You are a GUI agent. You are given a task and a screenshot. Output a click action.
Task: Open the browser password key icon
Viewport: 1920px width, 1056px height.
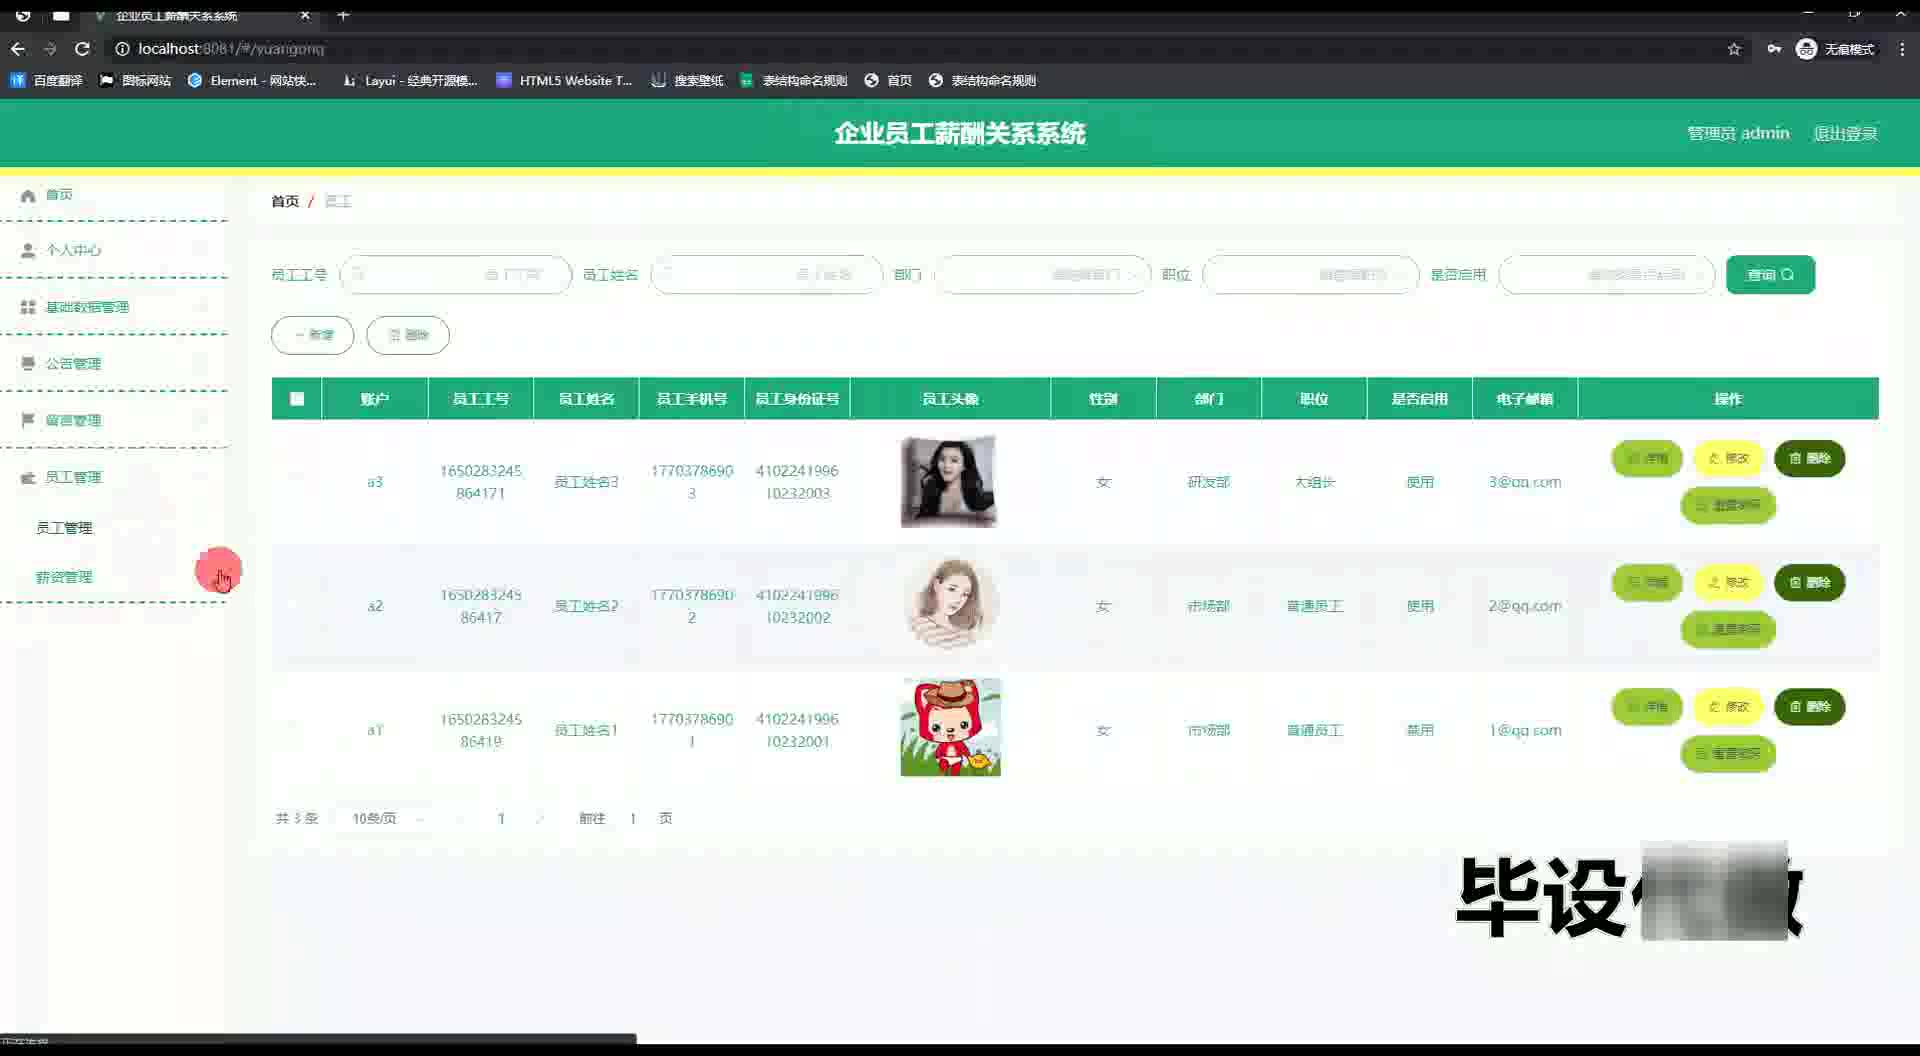1774,49
